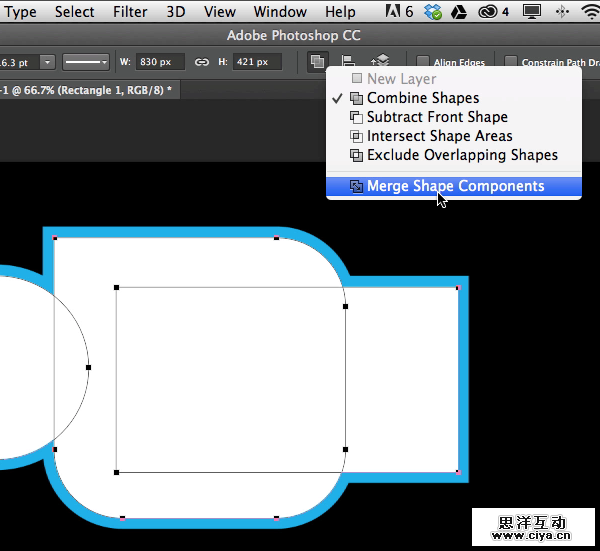
Task: Click the display mirroring menu bar icon
Action: 532,11
